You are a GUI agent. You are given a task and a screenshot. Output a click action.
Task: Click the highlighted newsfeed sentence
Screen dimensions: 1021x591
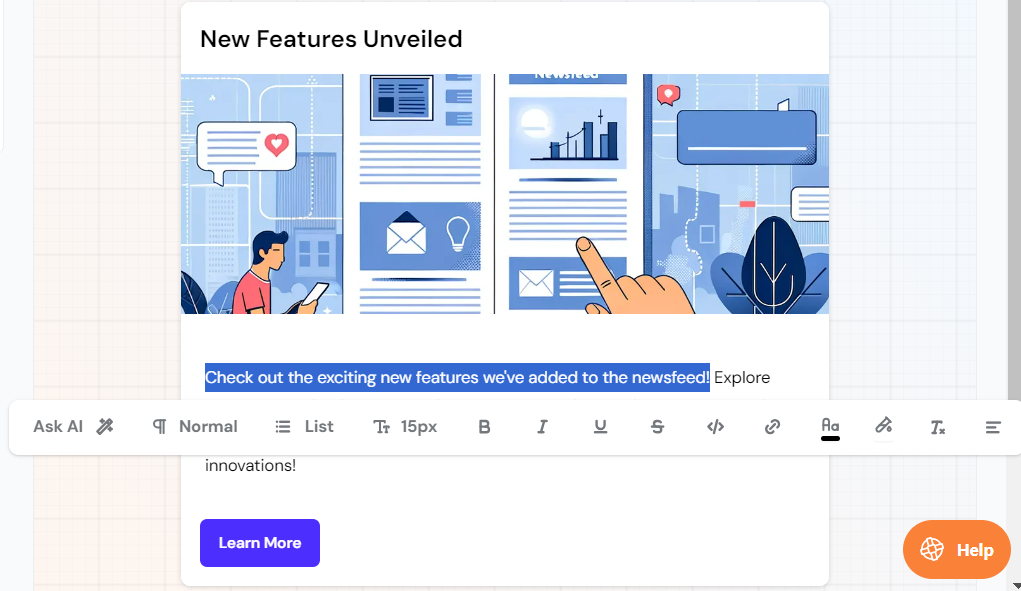pyautogui.click(x=457, y=377)
